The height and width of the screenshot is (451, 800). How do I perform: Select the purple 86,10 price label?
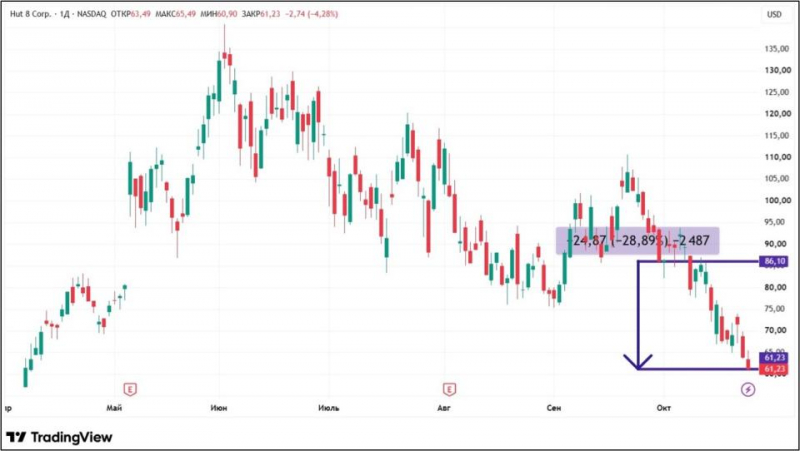[x=773, y=261]
